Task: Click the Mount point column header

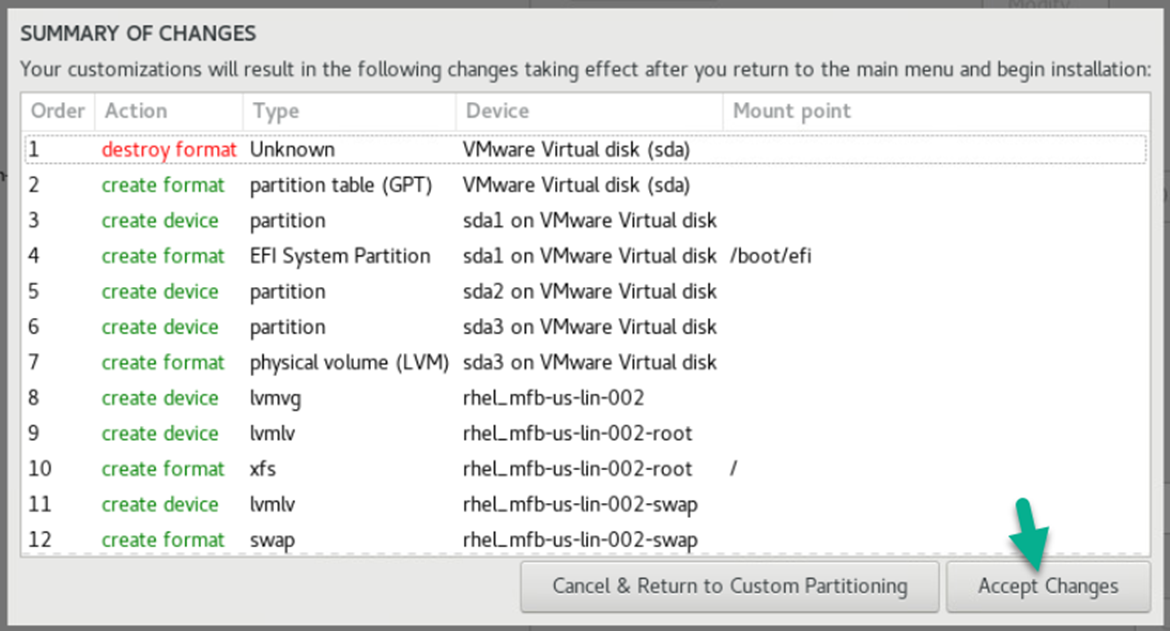Action: point(936,111)
